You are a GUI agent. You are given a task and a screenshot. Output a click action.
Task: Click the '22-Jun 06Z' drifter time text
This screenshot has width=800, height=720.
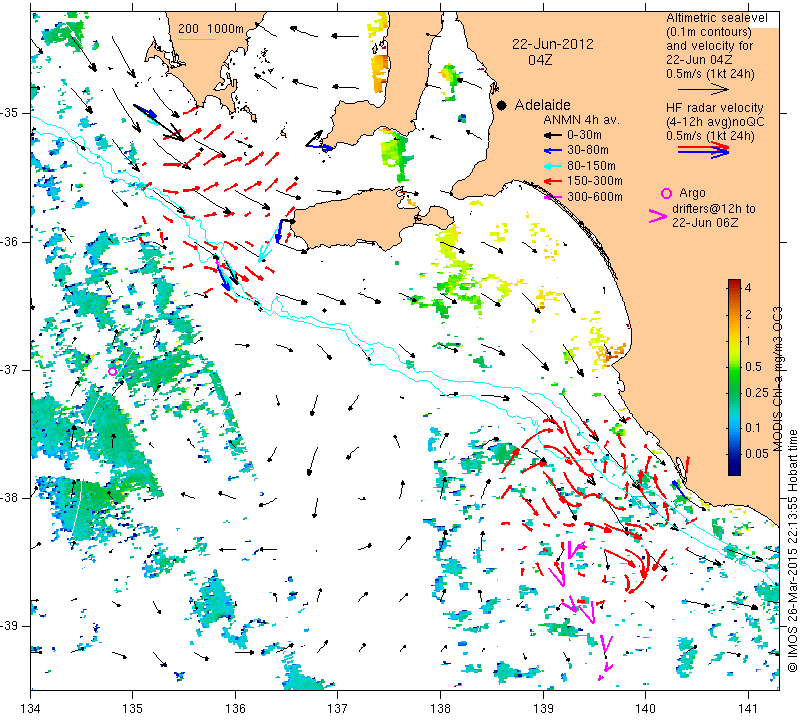pyautogui.click(x=705, y=222)
